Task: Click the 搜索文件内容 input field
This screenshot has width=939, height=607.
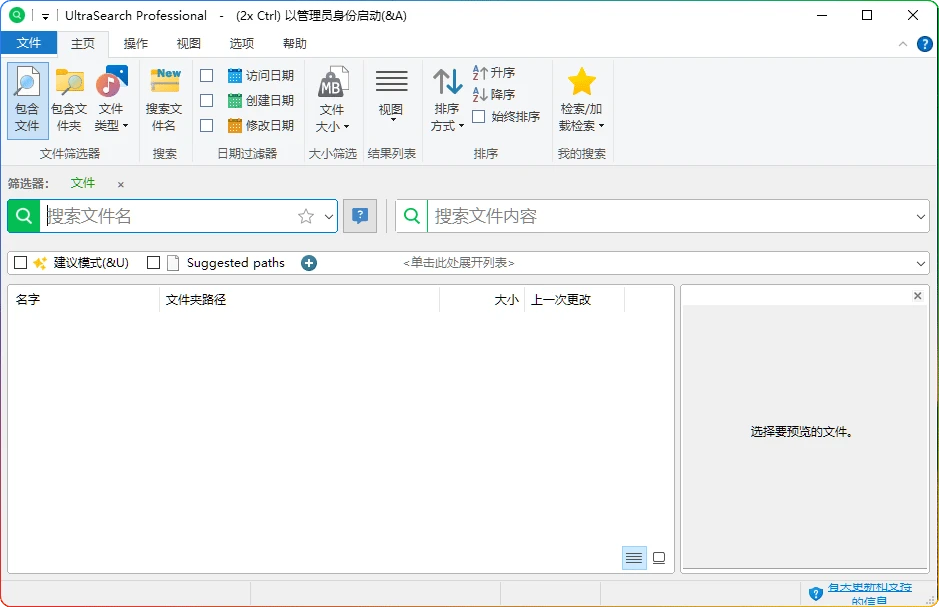Action: (x=670, y=216)
